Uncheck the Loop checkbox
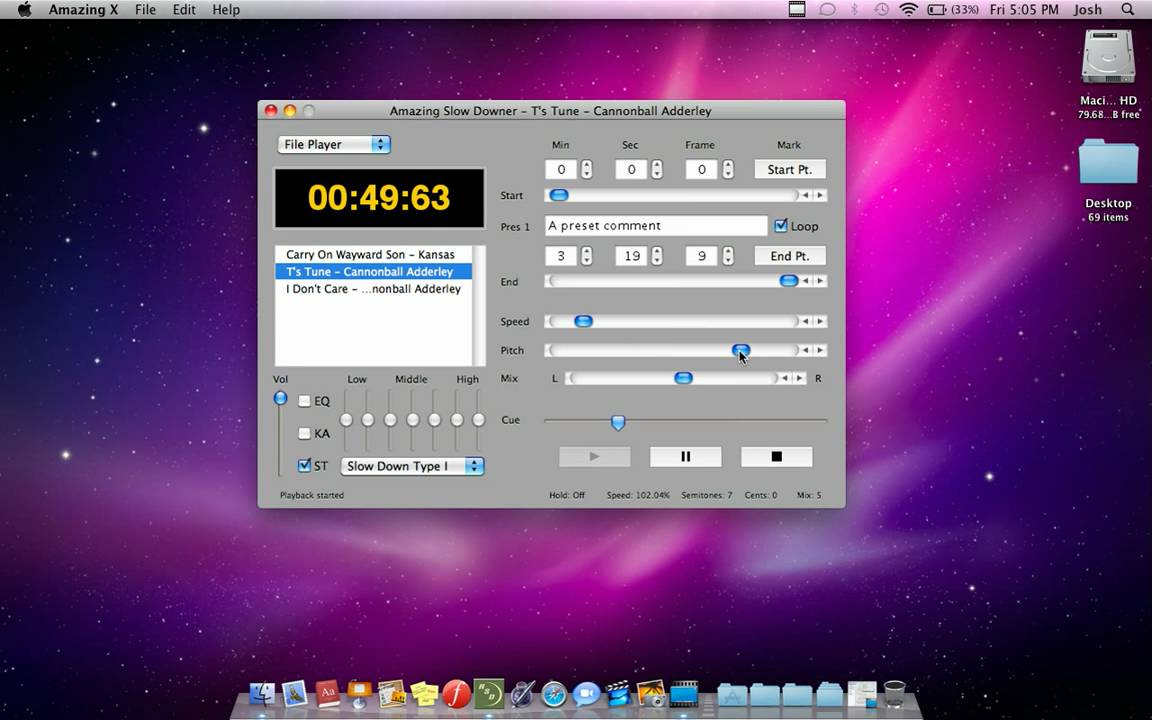The height and width of the screenshot is (720, 1152). 781,226
